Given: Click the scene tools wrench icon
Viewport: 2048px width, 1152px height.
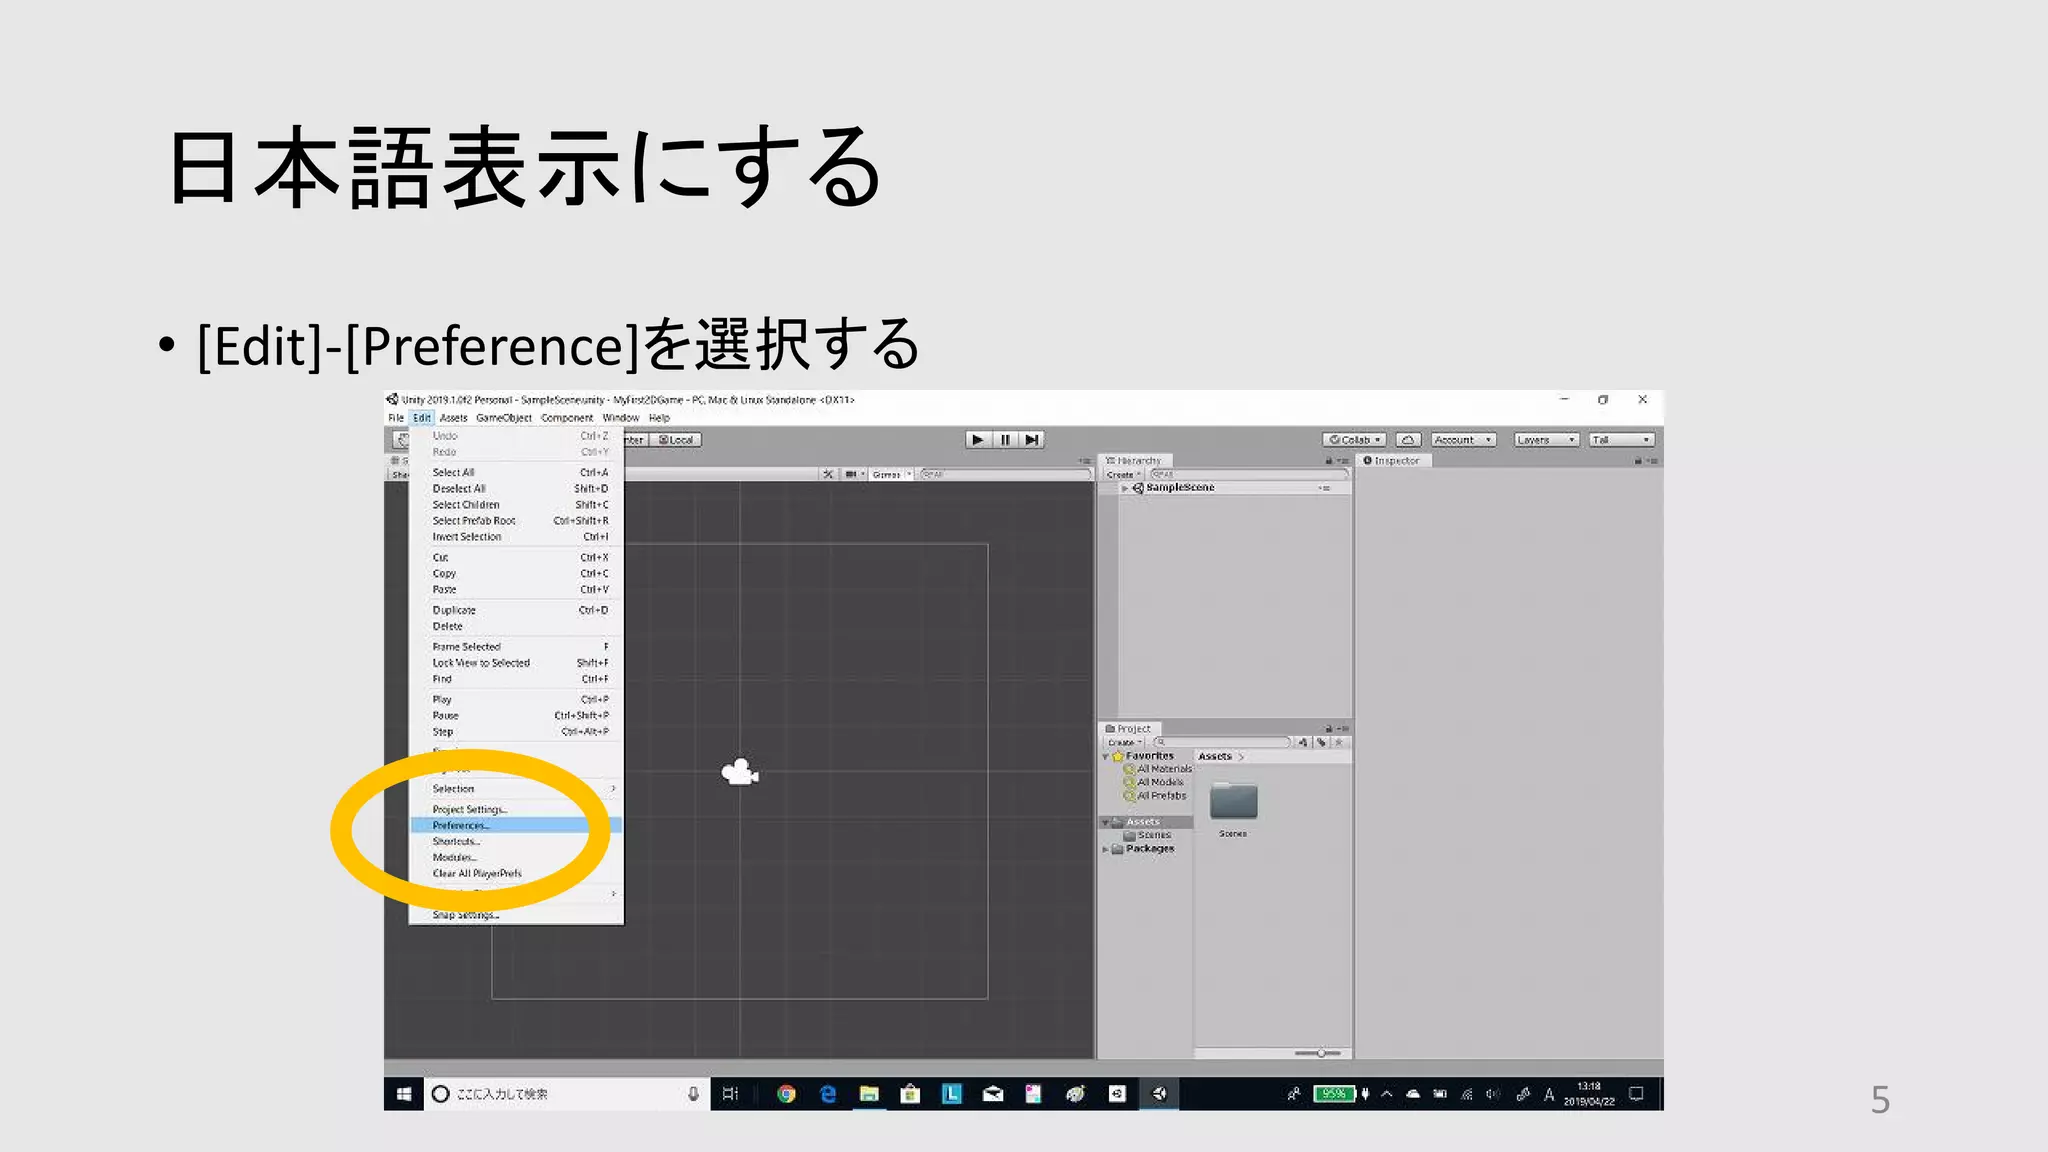Looking at the screenshot, I should click(828, 474).
